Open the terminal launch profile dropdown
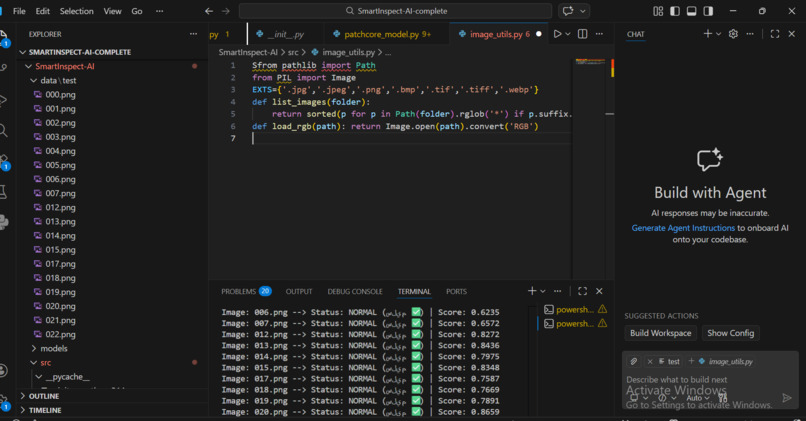The image size is (806, 421). point(543,291)
